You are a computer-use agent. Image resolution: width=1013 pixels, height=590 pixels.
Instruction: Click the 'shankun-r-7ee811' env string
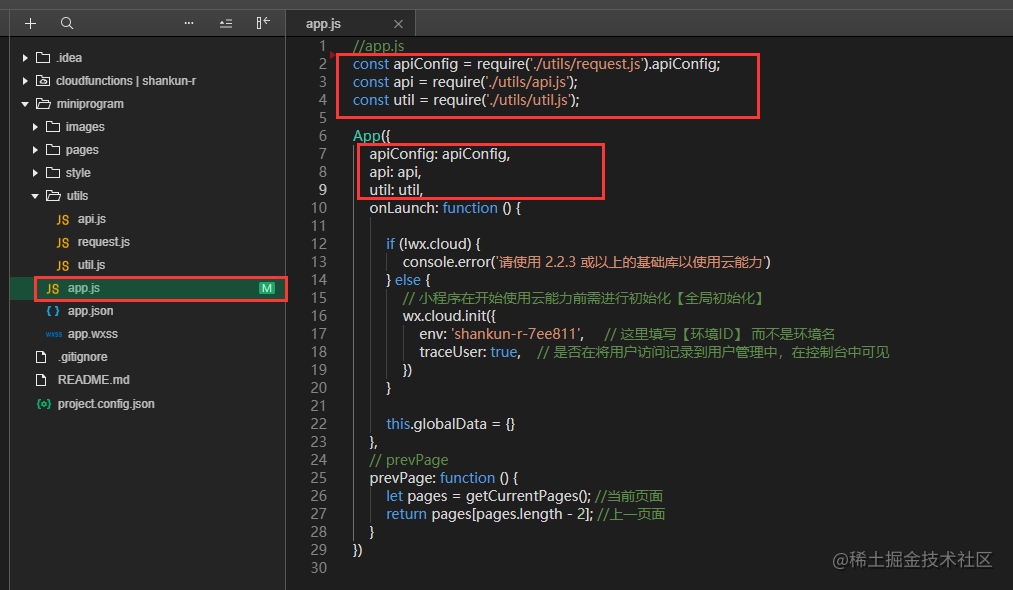517,334
